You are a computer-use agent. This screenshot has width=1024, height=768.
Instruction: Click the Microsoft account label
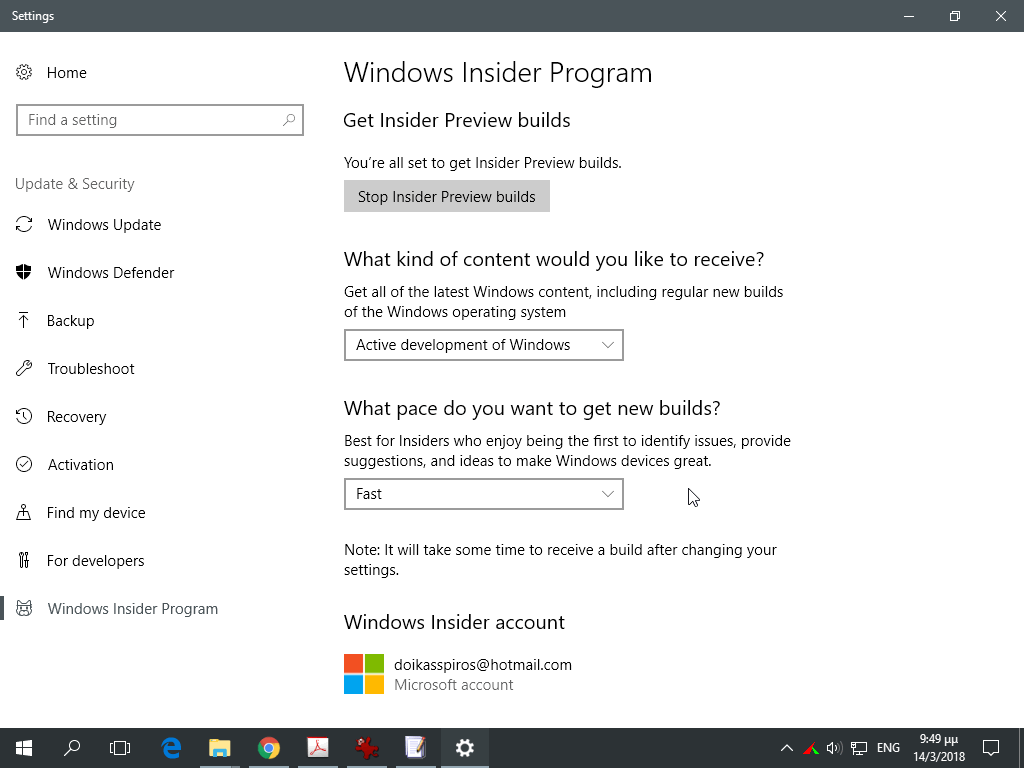[x=453, y=685]
